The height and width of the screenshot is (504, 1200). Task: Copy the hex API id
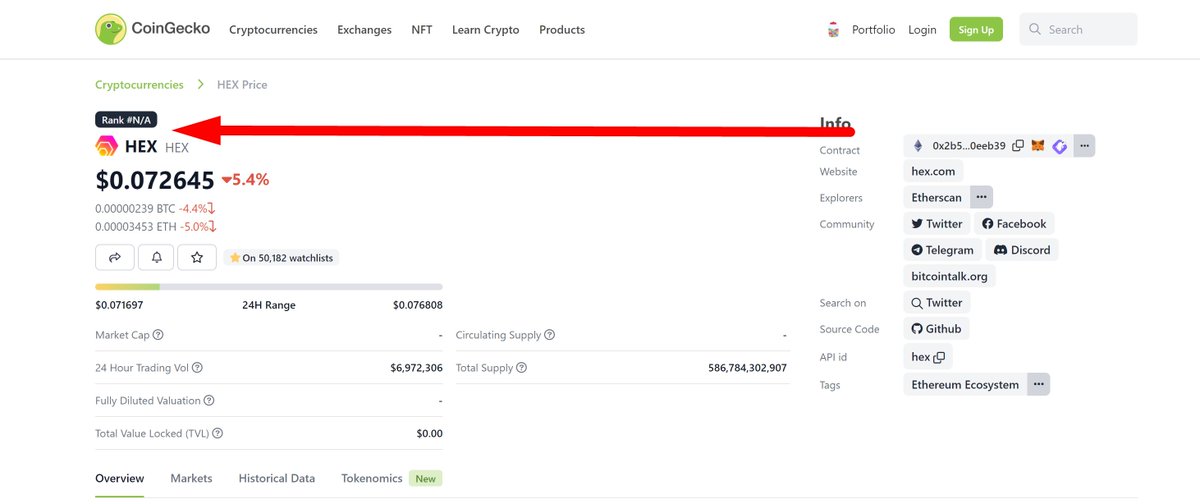click(x=940, y=357)
